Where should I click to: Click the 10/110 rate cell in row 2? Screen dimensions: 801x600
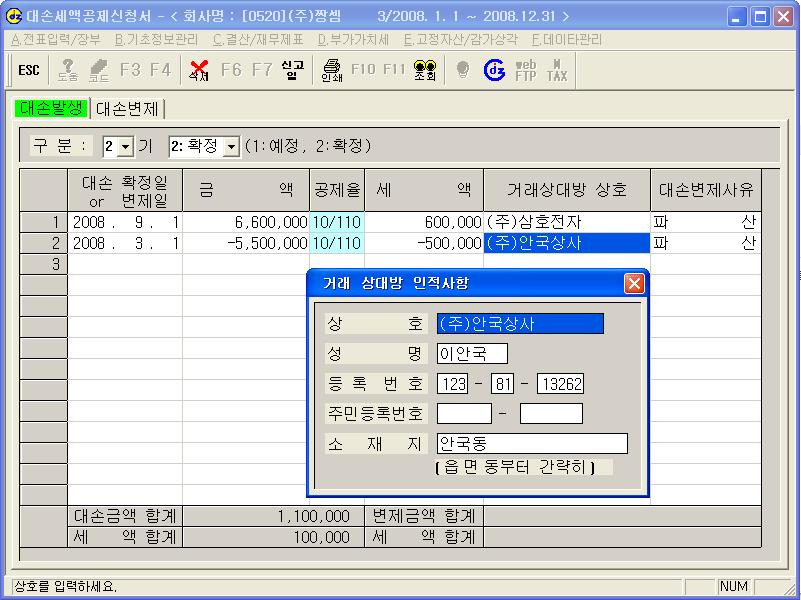click(337, 243)
